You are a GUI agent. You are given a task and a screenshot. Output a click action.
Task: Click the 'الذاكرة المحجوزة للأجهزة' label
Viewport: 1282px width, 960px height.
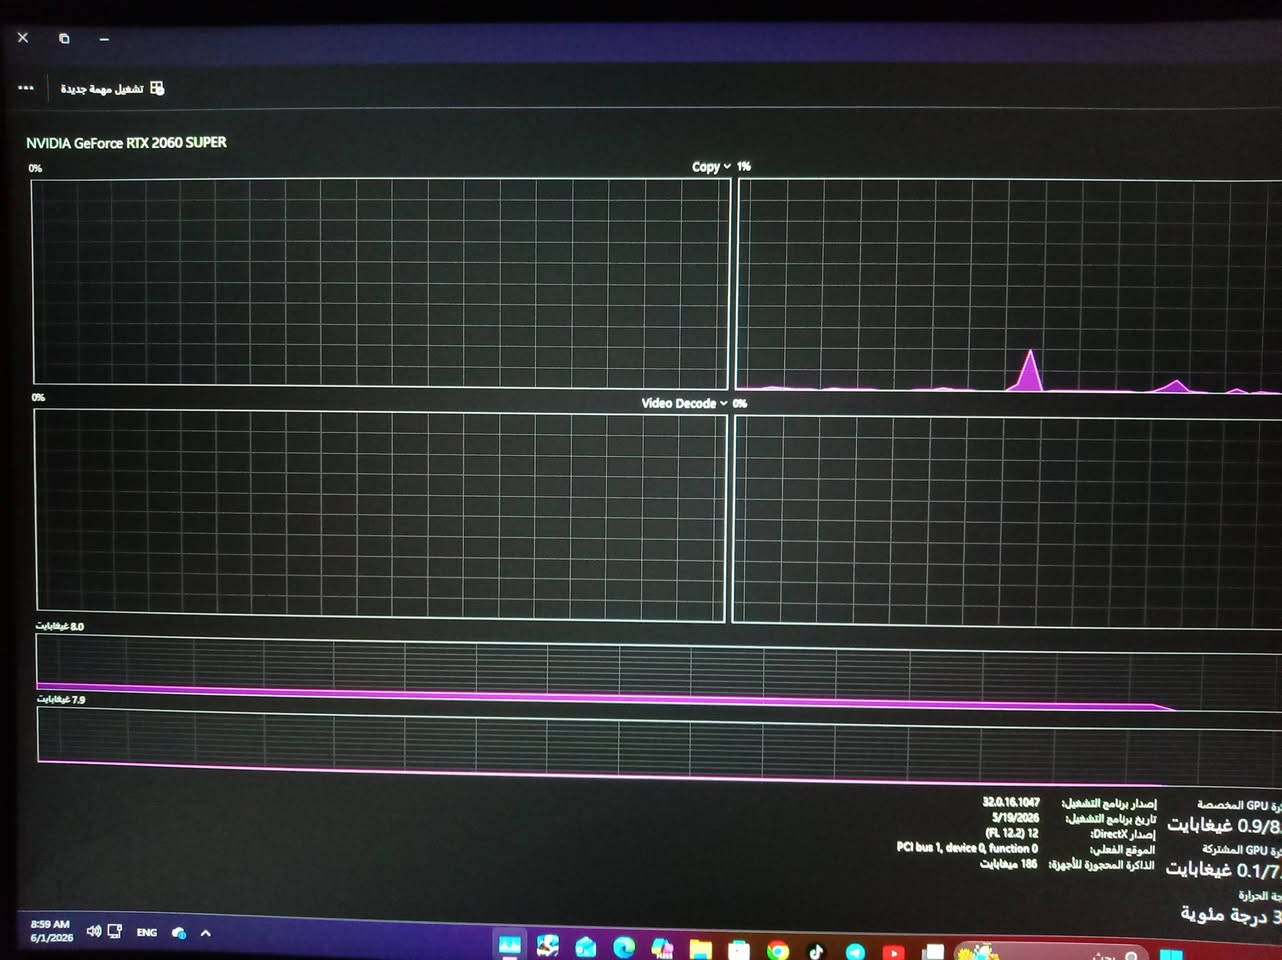(1102, 865)
